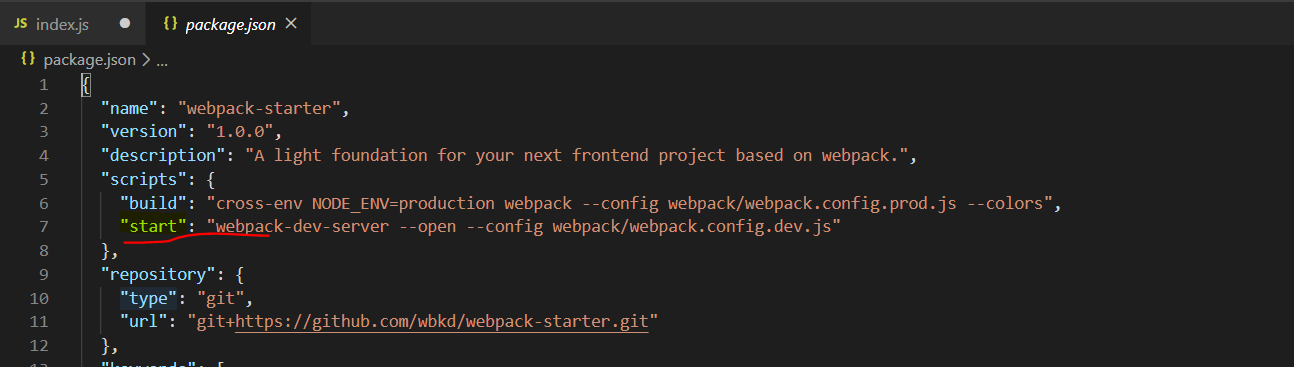
Task: Close the package.json tab
Action: tap(292, 22)
